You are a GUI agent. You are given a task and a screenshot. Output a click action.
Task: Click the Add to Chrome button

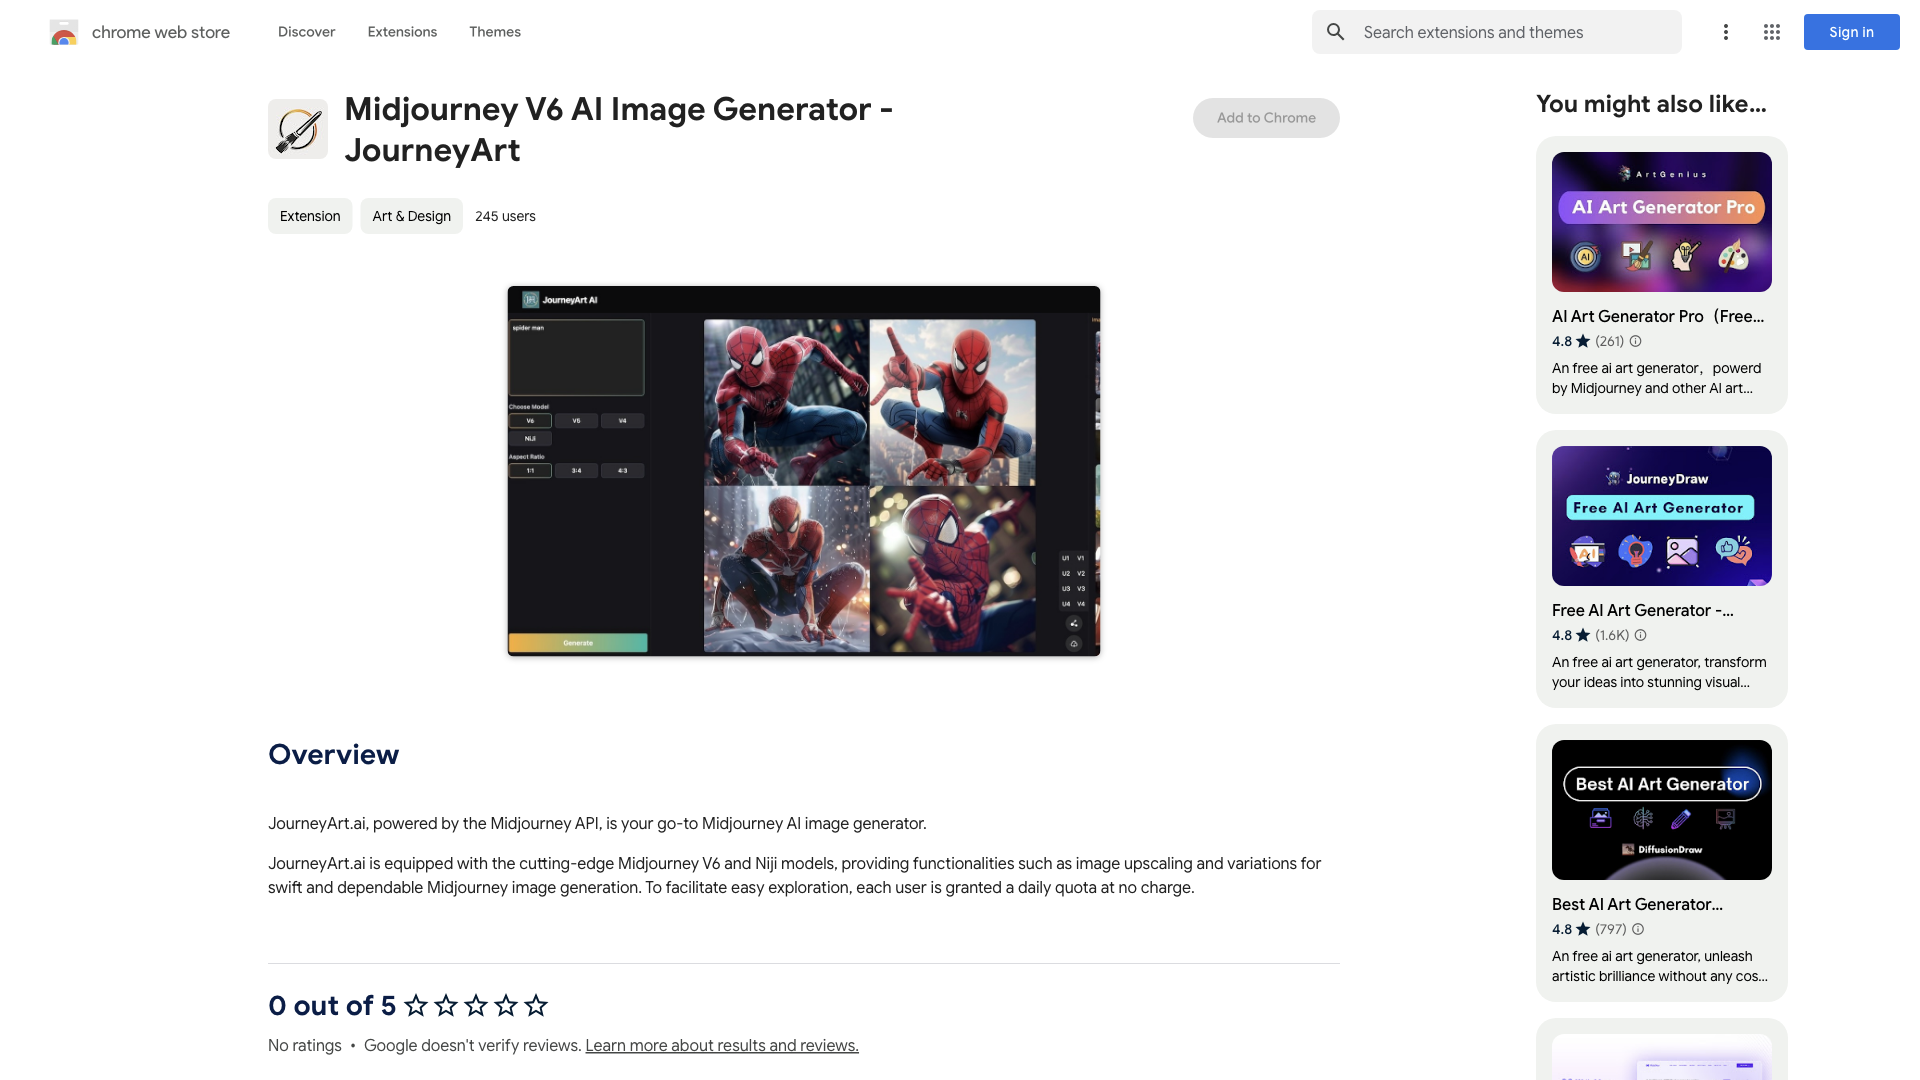1266,118
